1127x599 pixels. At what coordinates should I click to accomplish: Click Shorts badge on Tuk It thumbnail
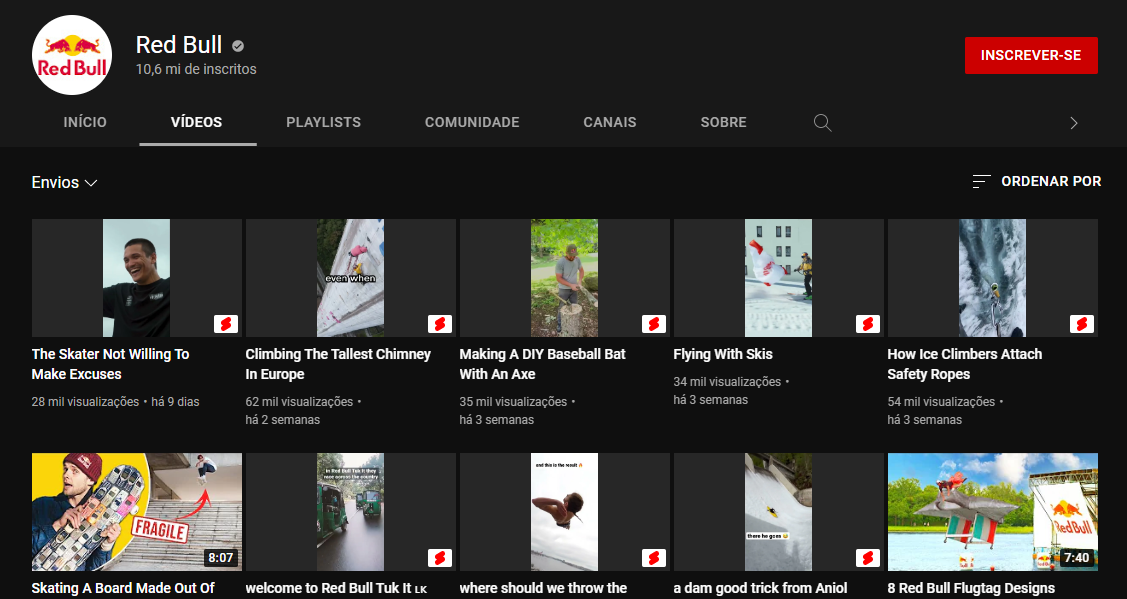coord(440,557)
